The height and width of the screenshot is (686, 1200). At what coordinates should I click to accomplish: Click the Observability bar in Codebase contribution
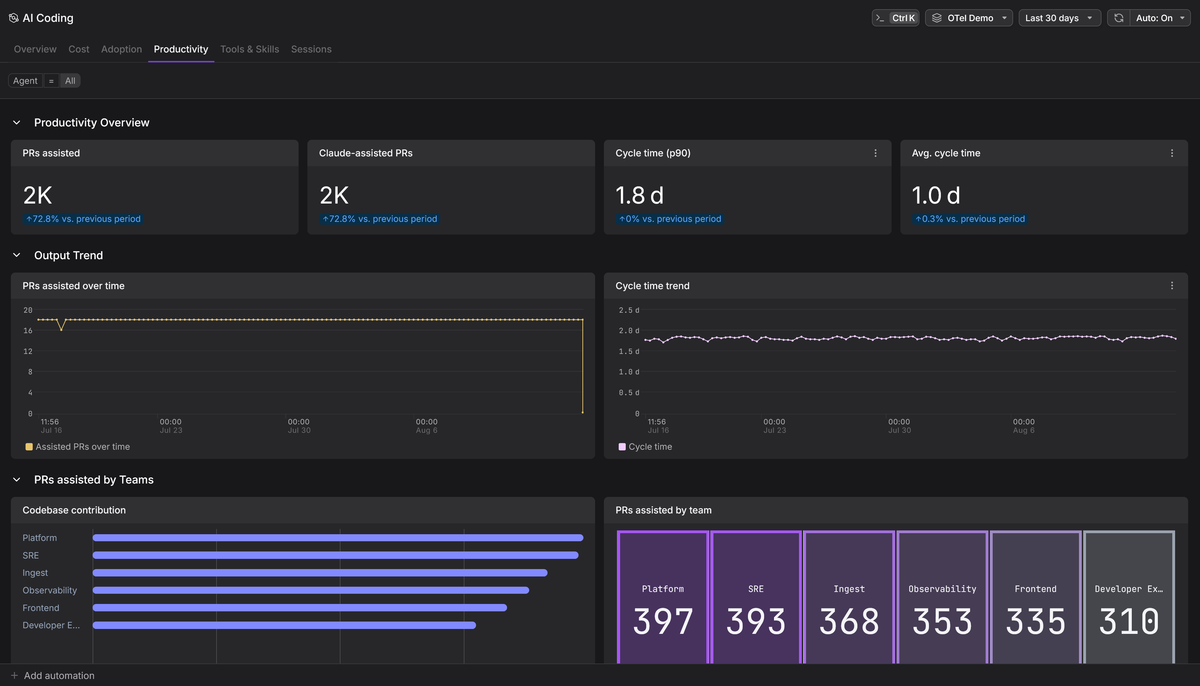coord(311,590)
